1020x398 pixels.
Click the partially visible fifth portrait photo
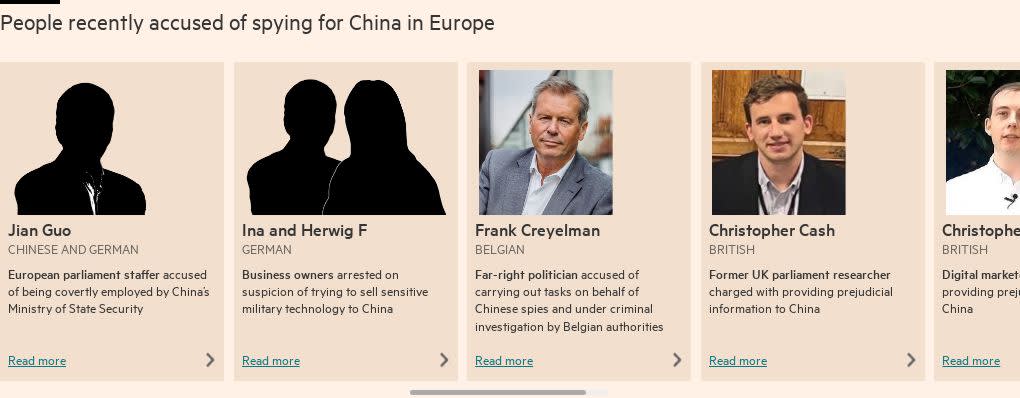[983, 142]
